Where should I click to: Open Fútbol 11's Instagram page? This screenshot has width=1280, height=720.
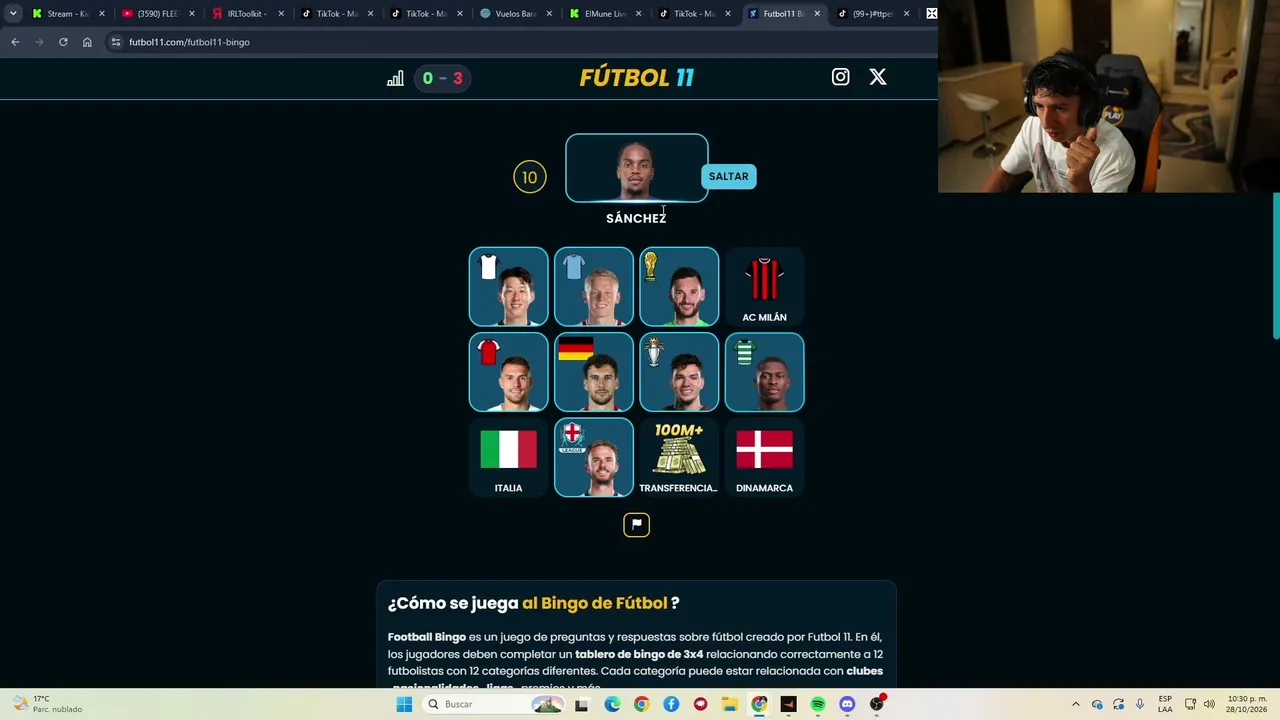click(x=840, y=77)
